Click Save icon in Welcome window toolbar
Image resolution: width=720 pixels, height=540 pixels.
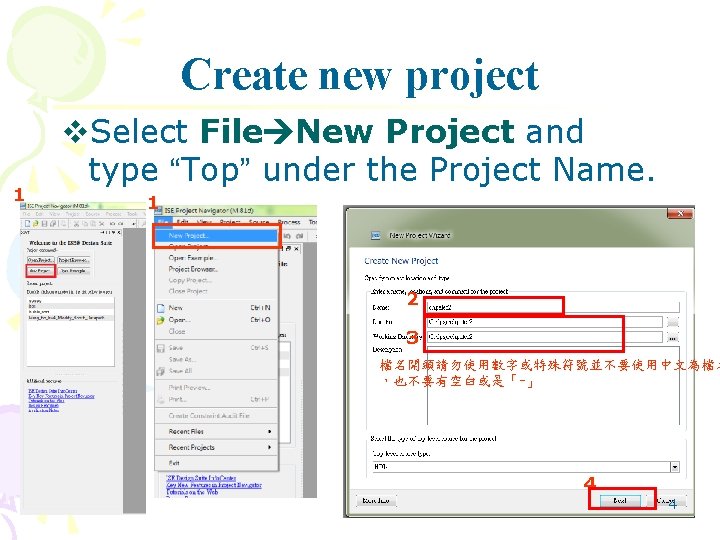45,224
